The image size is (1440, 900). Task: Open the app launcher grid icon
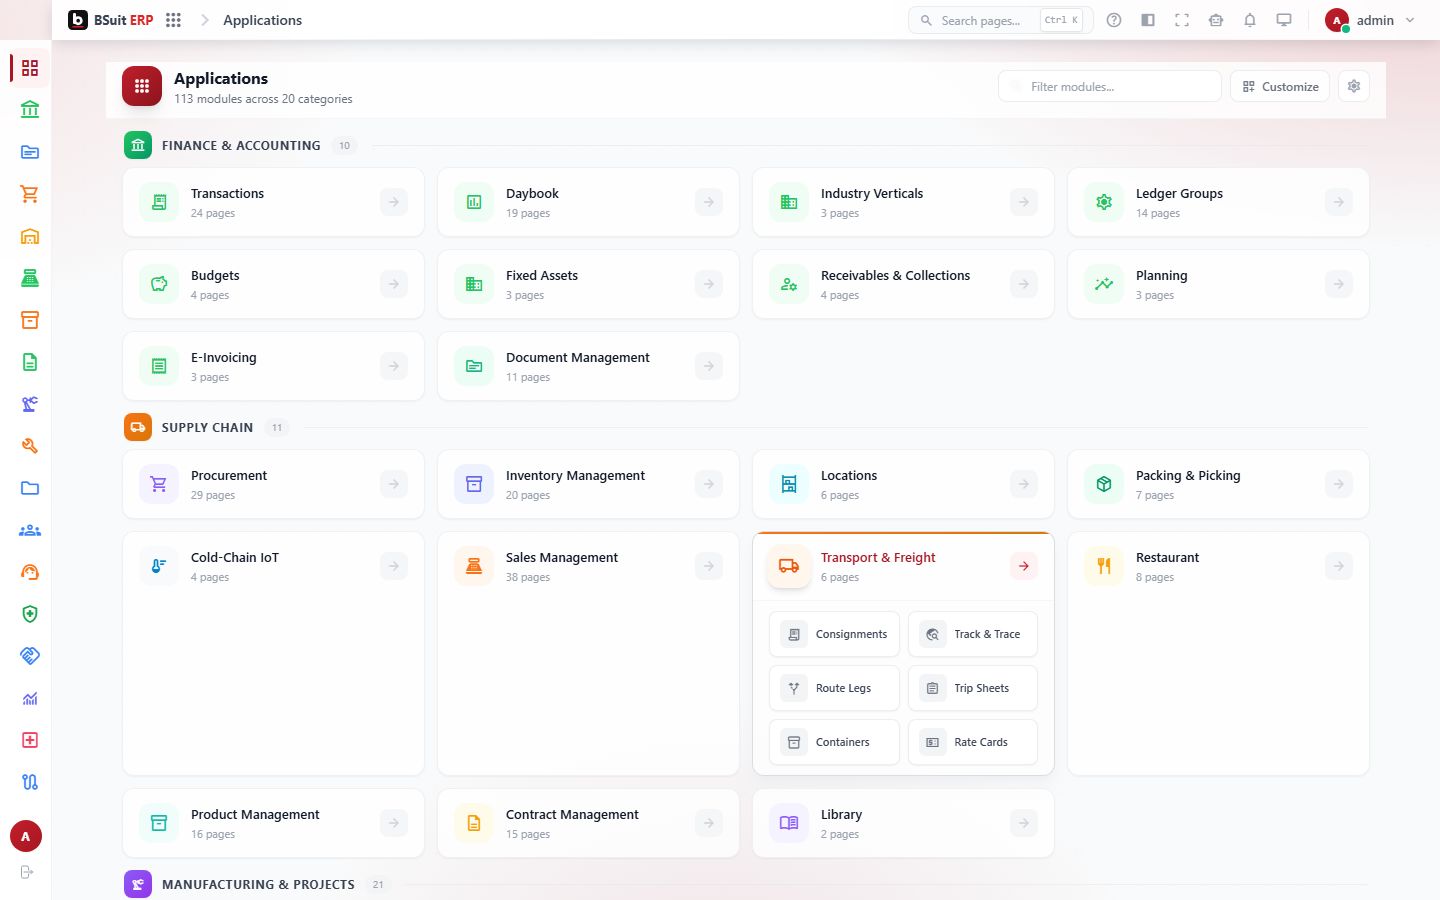(x=173, y=20)
